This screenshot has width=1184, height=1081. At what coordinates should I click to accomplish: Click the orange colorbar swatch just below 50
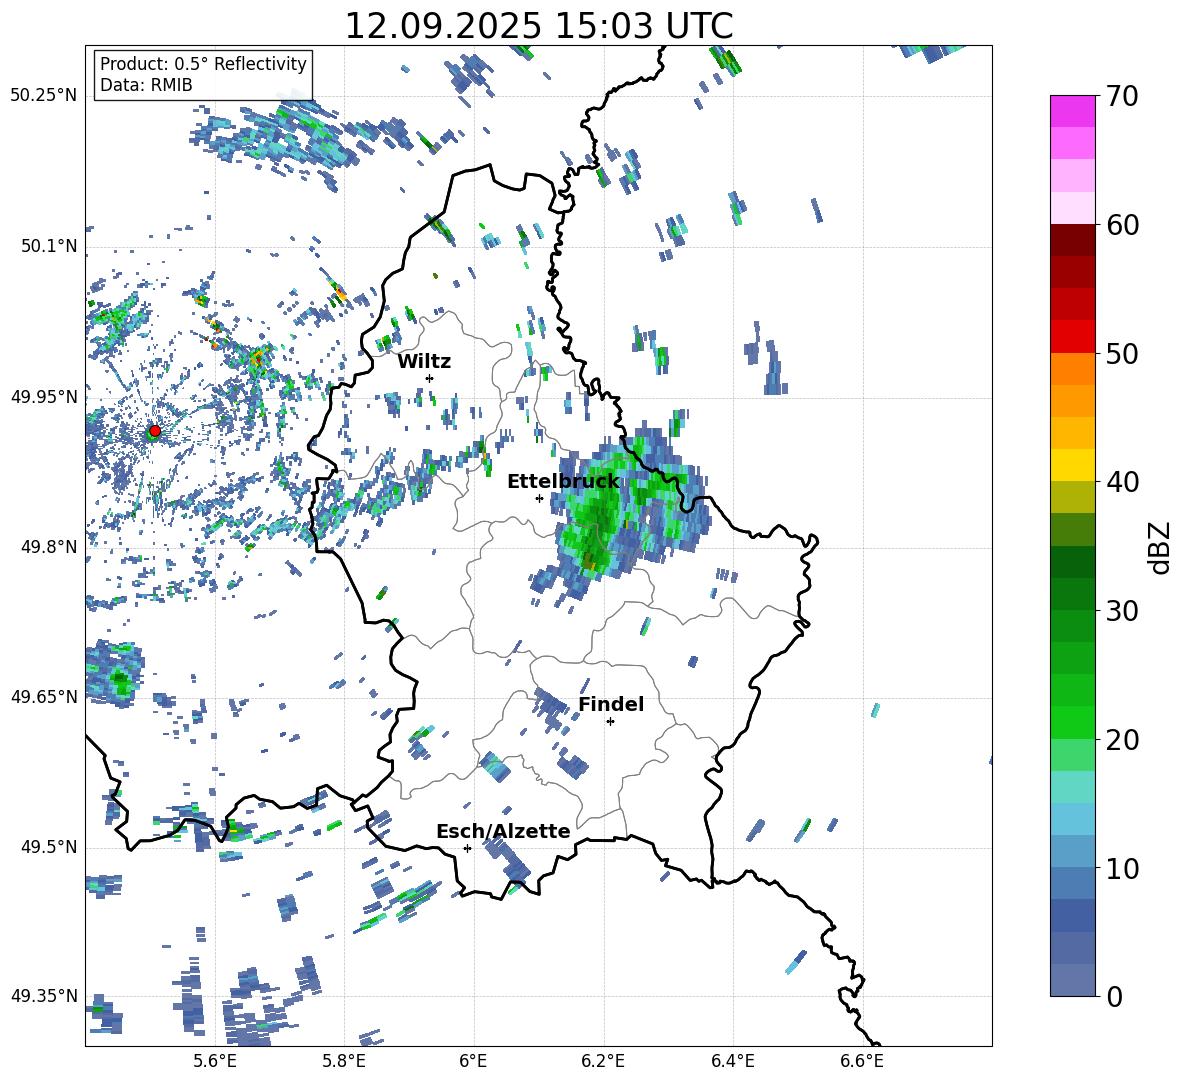point(1072,369)
